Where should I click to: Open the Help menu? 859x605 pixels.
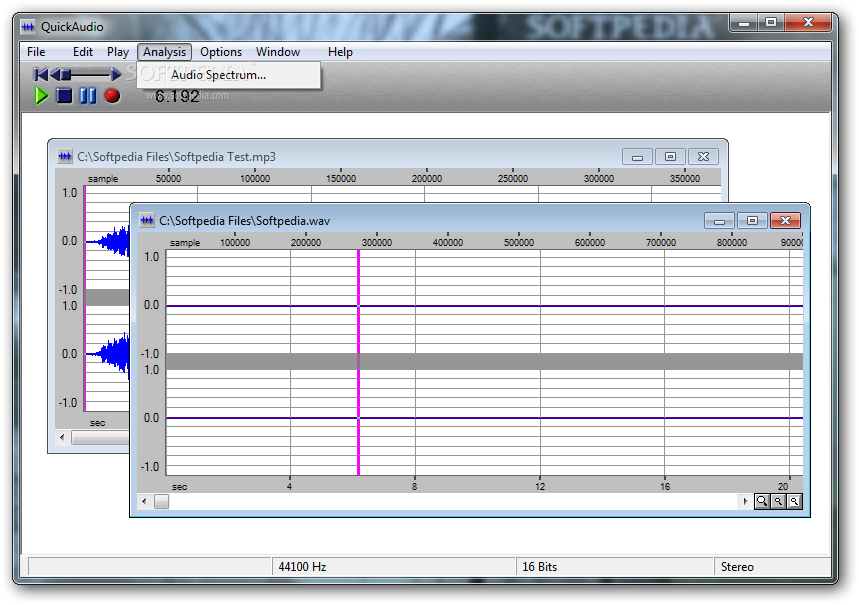(x=340, y=52)
